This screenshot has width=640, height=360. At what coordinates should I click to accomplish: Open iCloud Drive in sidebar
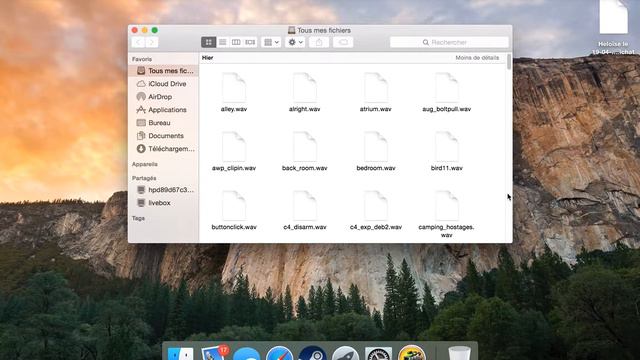[x=164, y=84]
